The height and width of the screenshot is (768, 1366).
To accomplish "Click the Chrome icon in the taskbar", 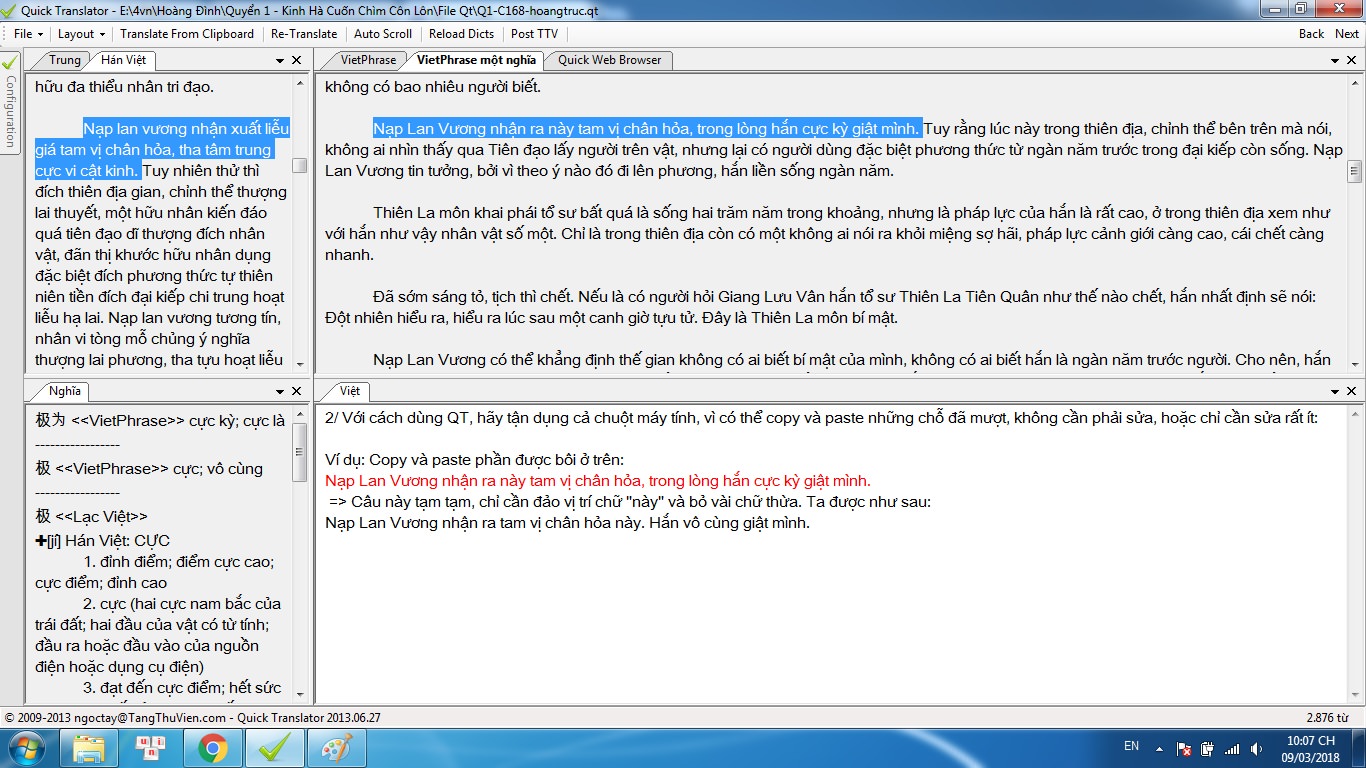I will [x=212, y=747].
